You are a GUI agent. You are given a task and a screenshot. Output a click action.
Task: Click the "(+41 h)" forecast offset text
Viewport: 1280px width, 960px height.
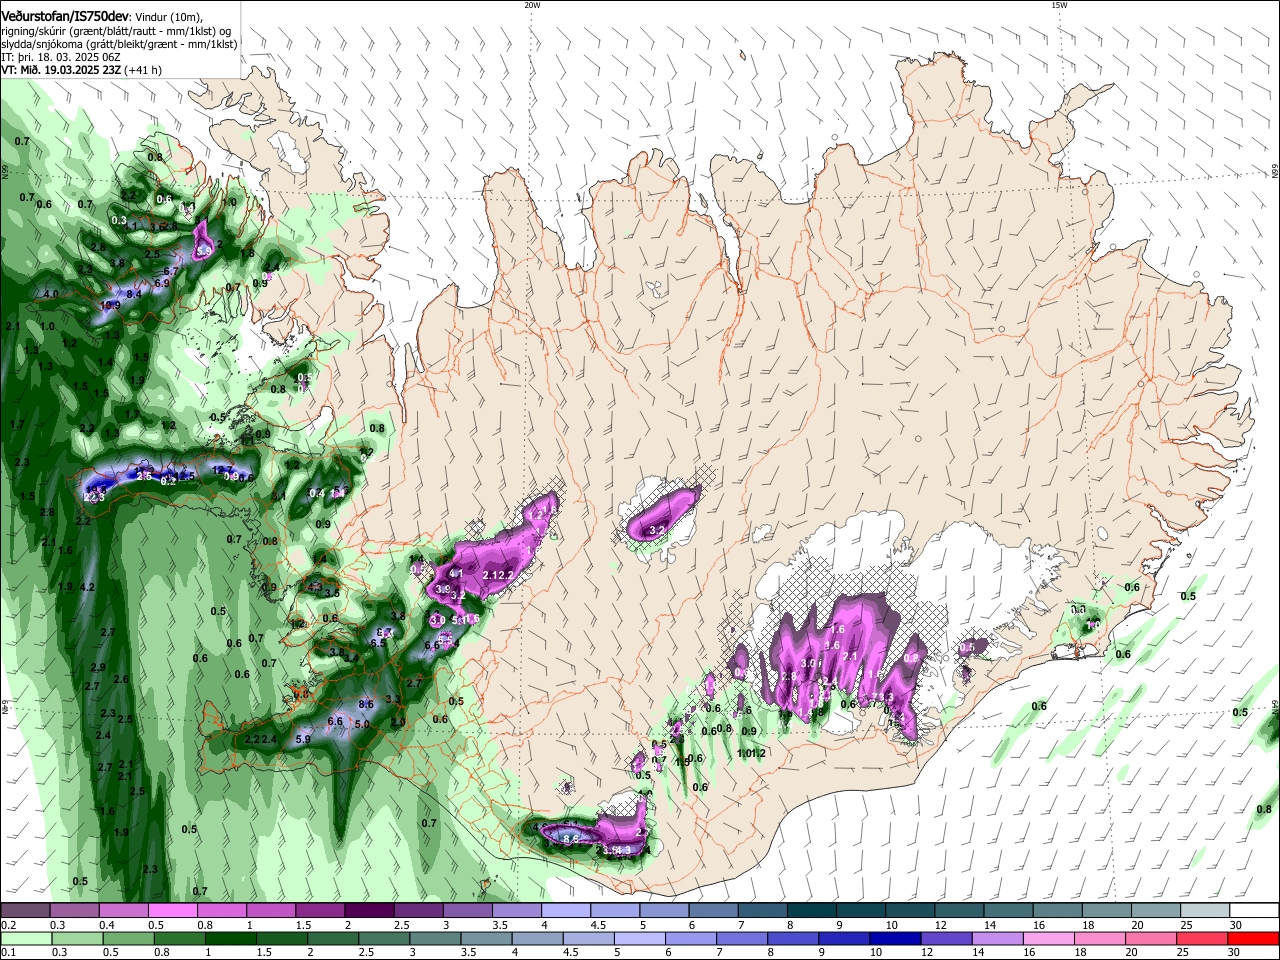tap(143, 70)
